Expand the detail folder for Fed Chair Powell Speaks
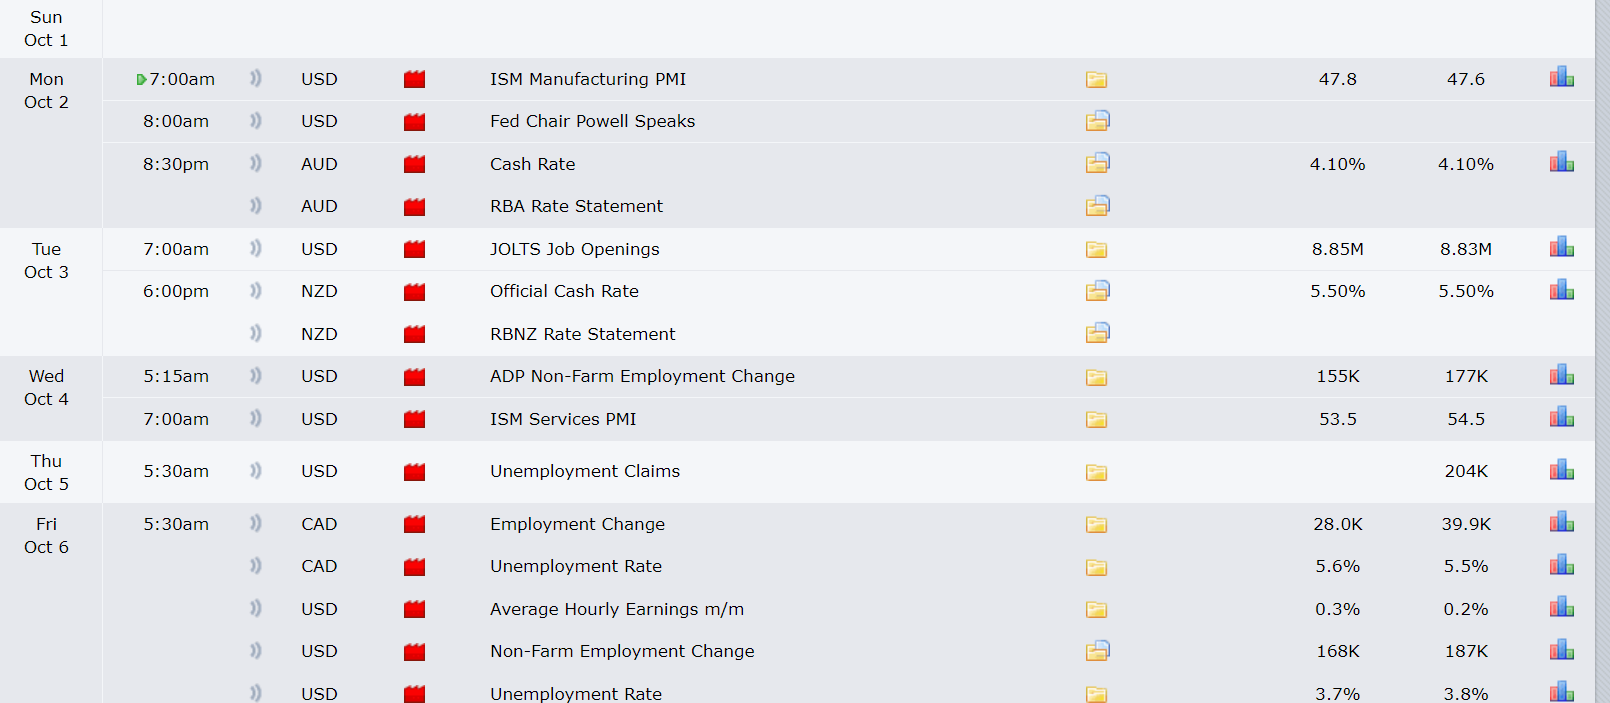 click(x=1097, y=121)
